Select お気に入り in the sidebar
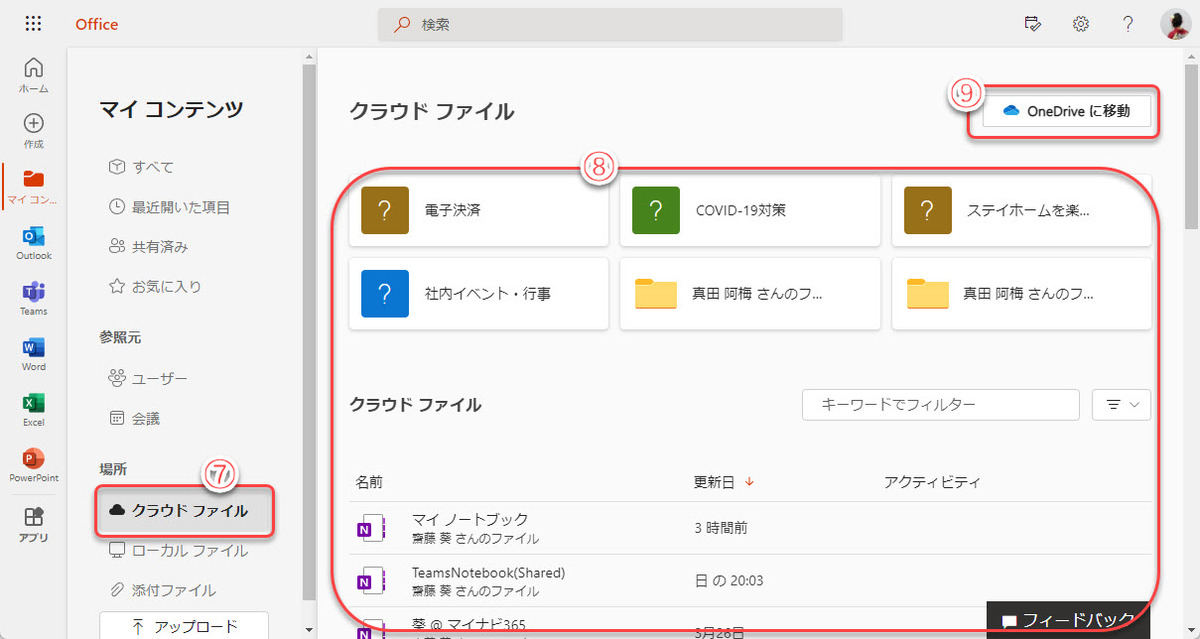This screenshot has width=1200, height=639. click(155, 286)
